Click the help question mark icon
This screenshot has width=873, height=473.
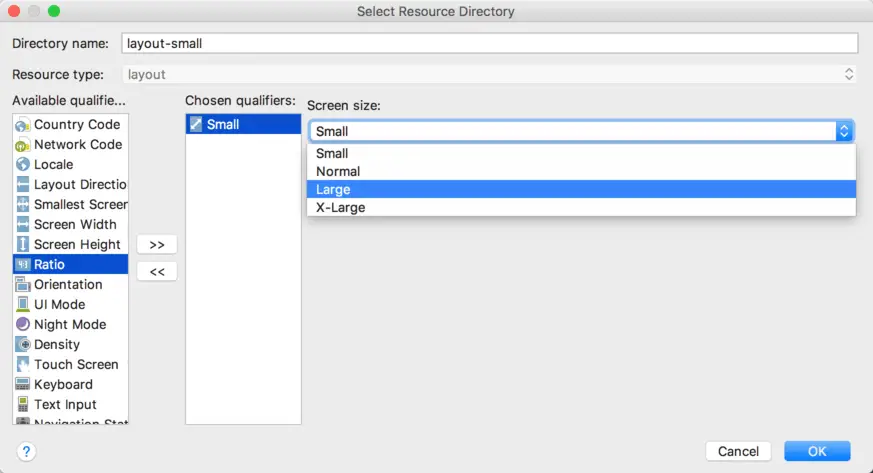[x=26, y=451]
